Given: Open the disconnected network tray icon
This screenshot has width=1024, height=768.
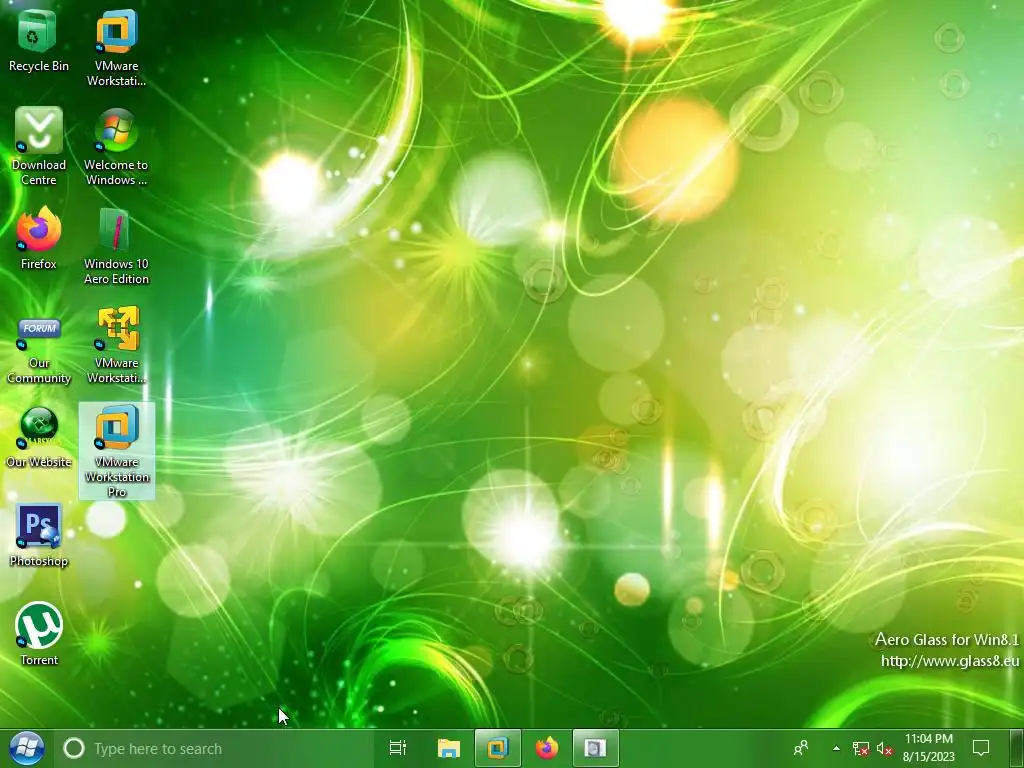Looking at the screenshot, I should click(861, 748).
